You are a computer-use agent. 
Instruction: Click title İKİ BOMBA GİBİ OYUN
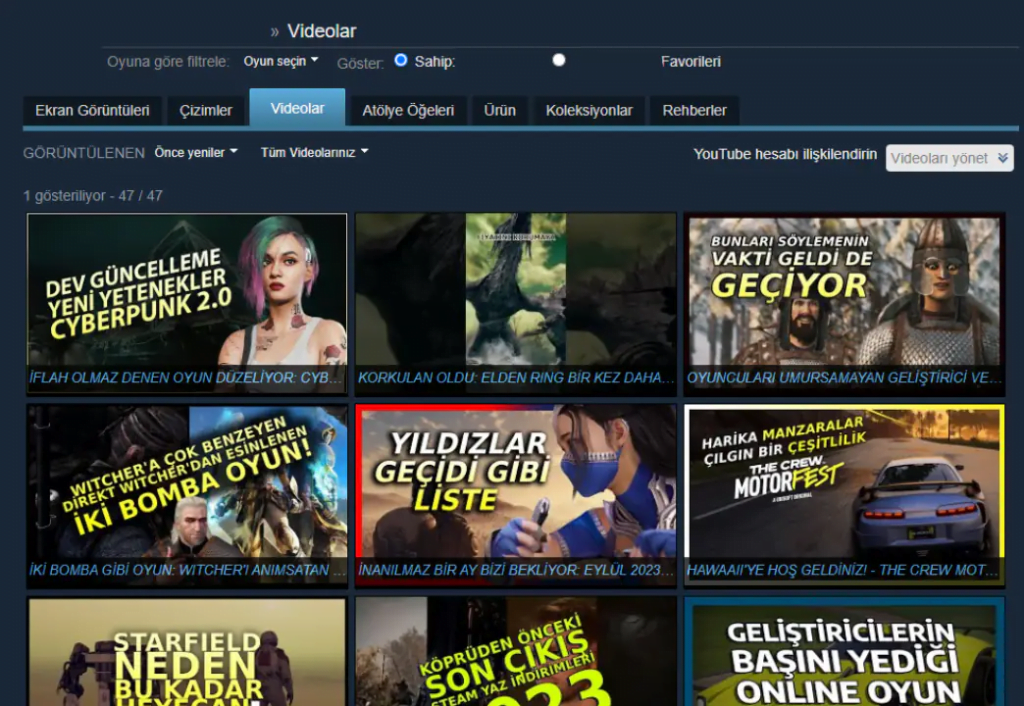tap(187, 570)
